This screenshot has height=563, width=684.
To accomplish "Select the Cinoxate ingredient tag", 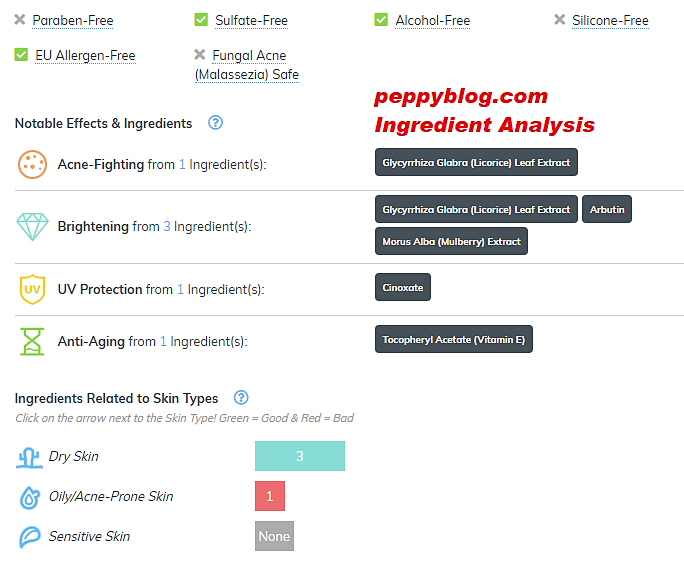I will 403,287.
